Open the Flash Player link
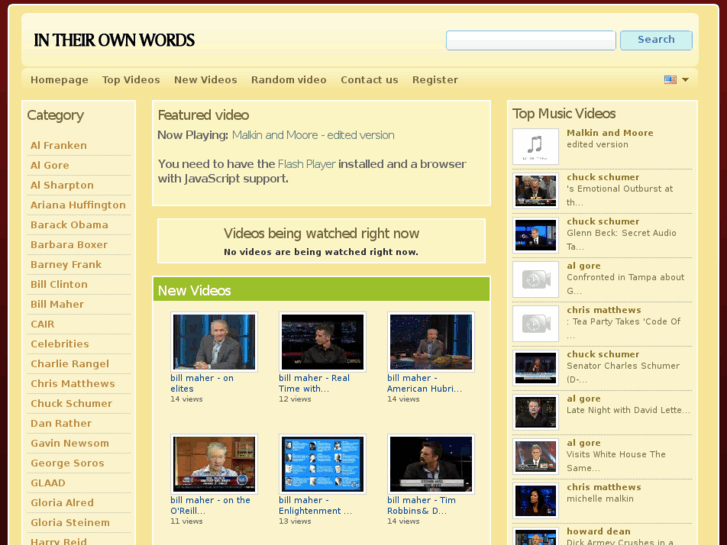Viewport: 727px width, 545px height. pyautogui.click(x=306, y=164)
